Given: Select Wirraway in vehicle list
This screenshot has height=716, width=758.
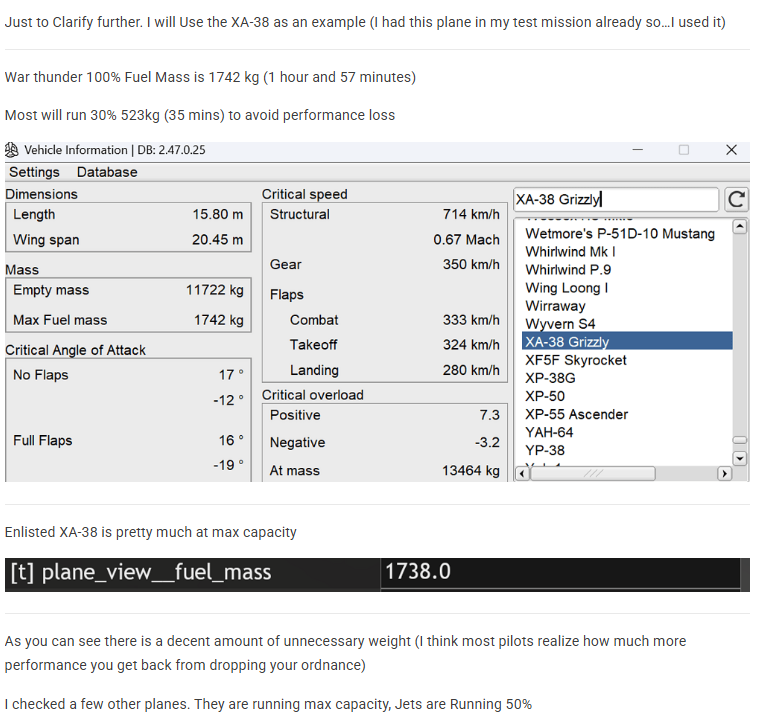Looking at the screenshot, I should (x=555, y=306).
